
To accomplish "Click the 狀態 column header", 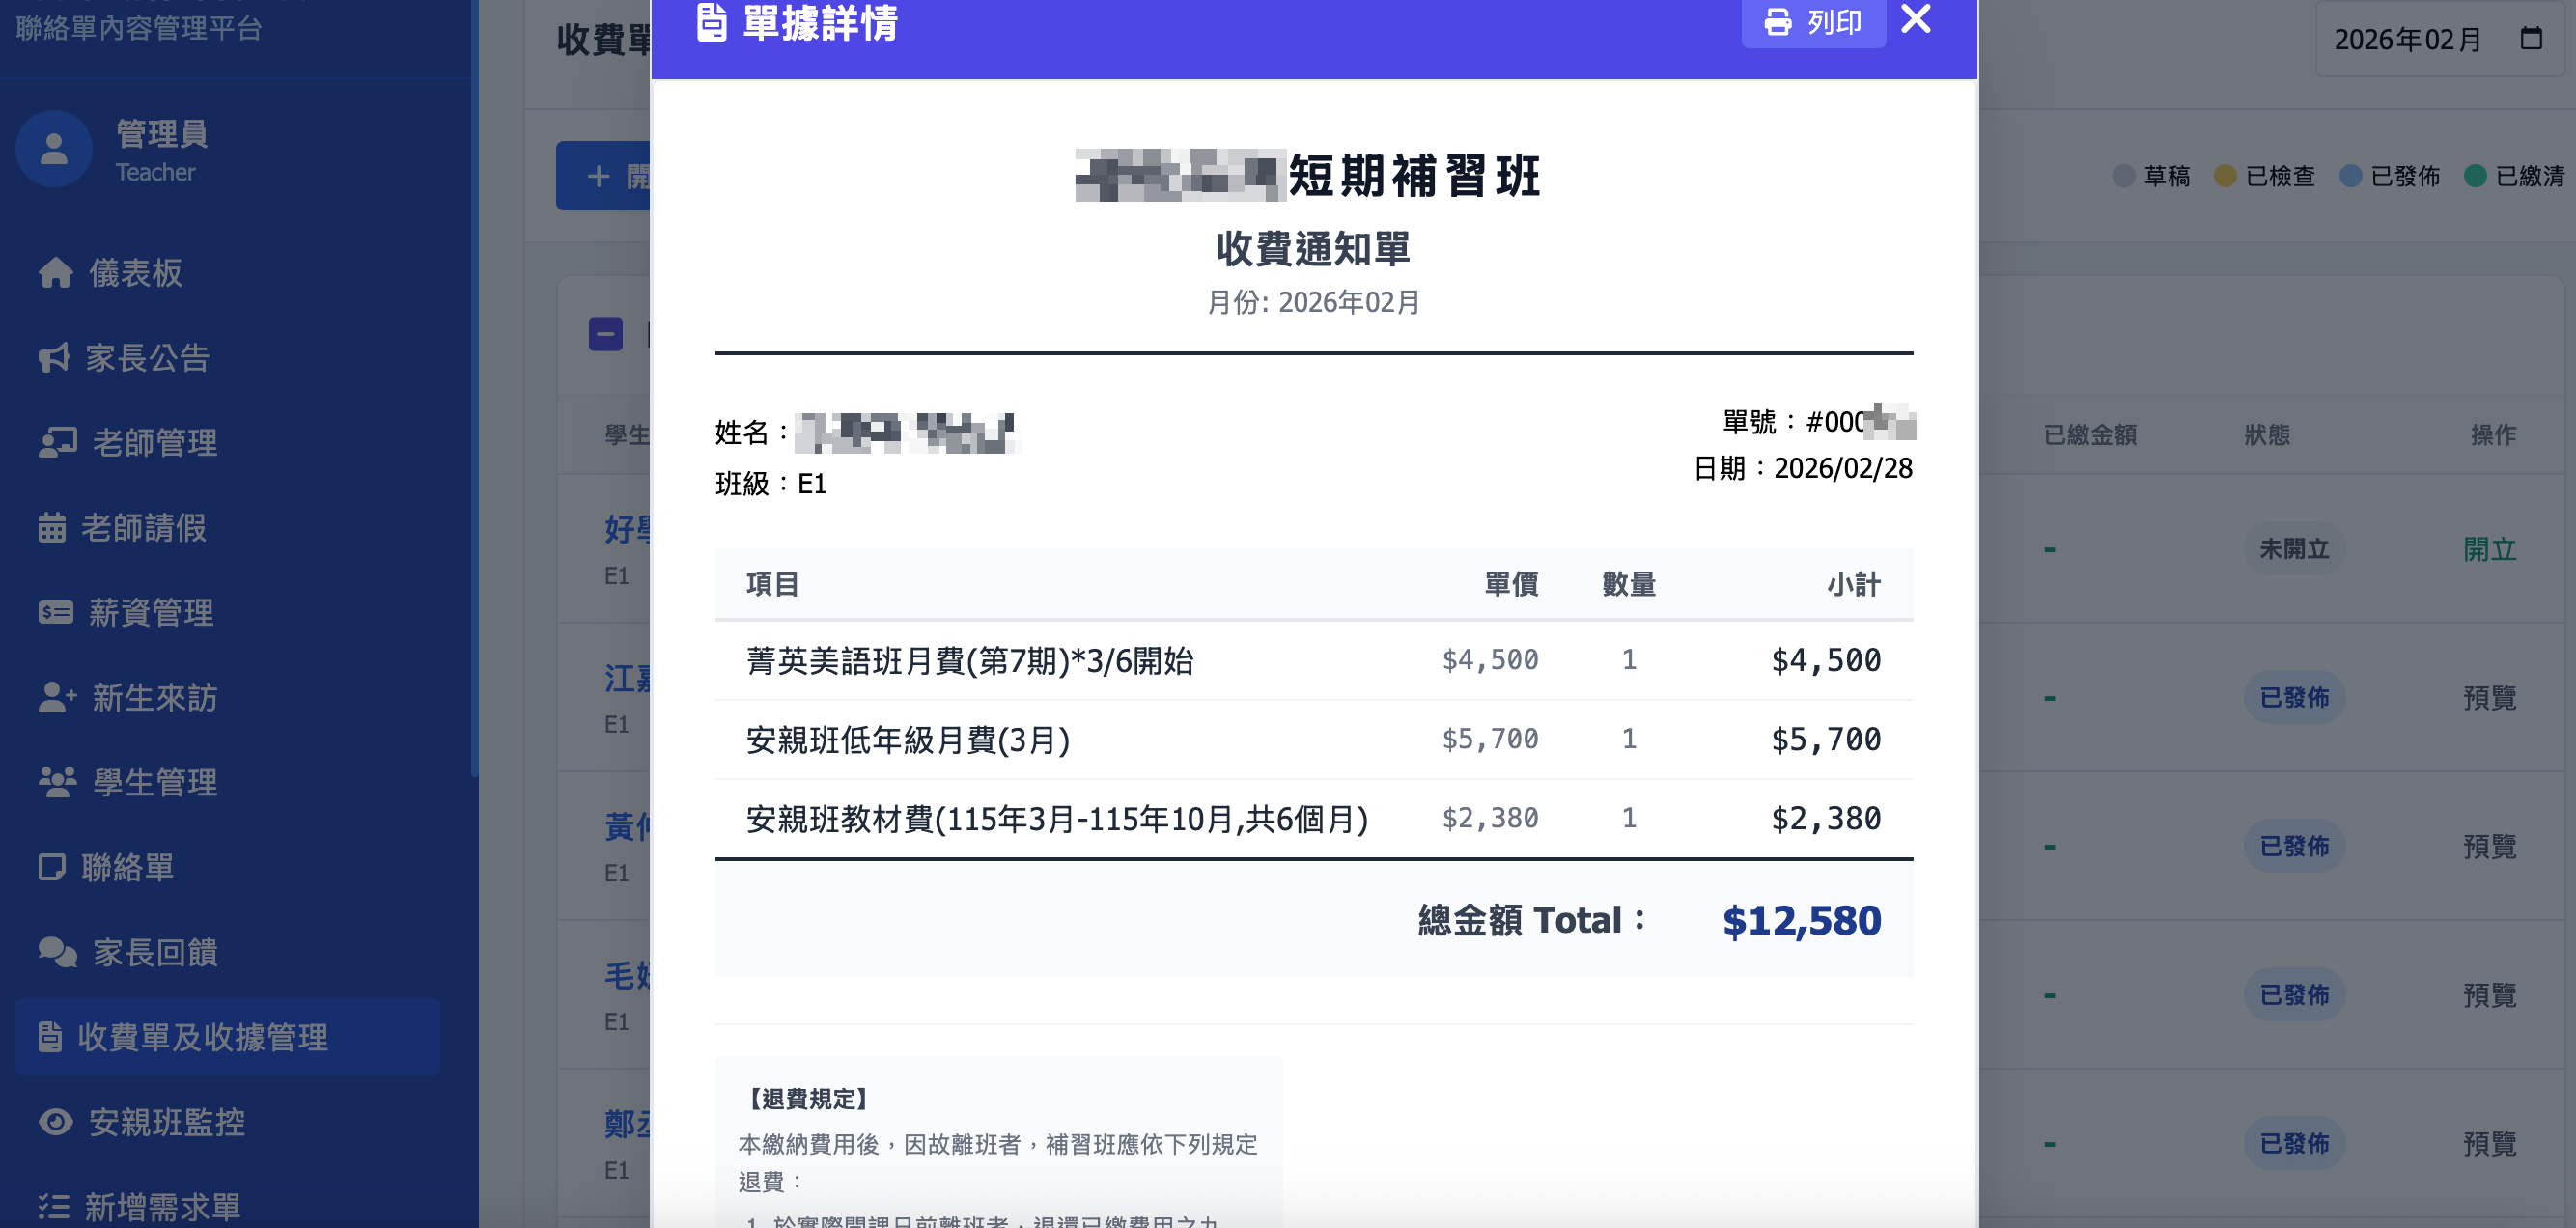I will (2267, 435).
